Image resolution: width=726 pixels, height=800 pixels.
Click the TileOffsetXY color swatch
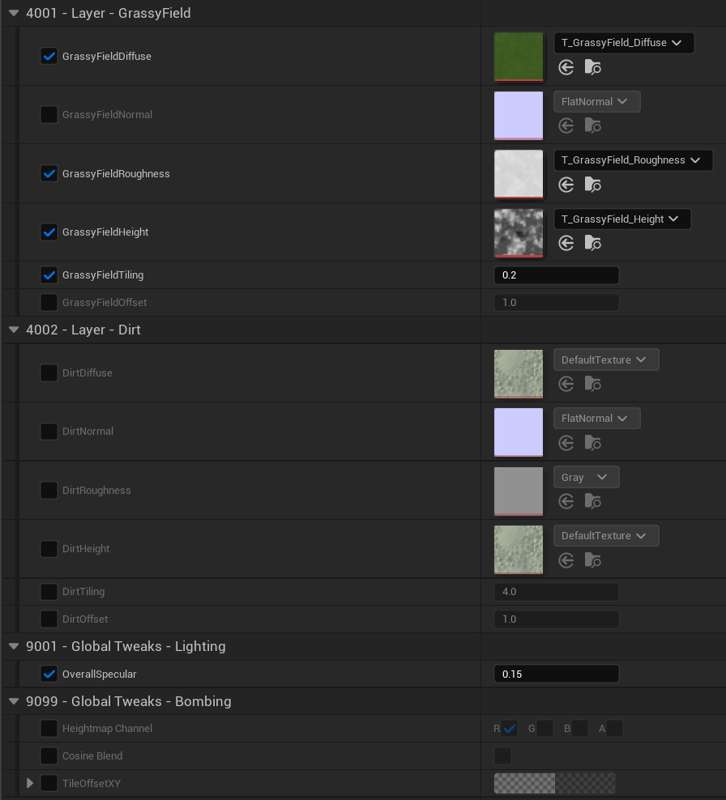[x=554, y=783]
